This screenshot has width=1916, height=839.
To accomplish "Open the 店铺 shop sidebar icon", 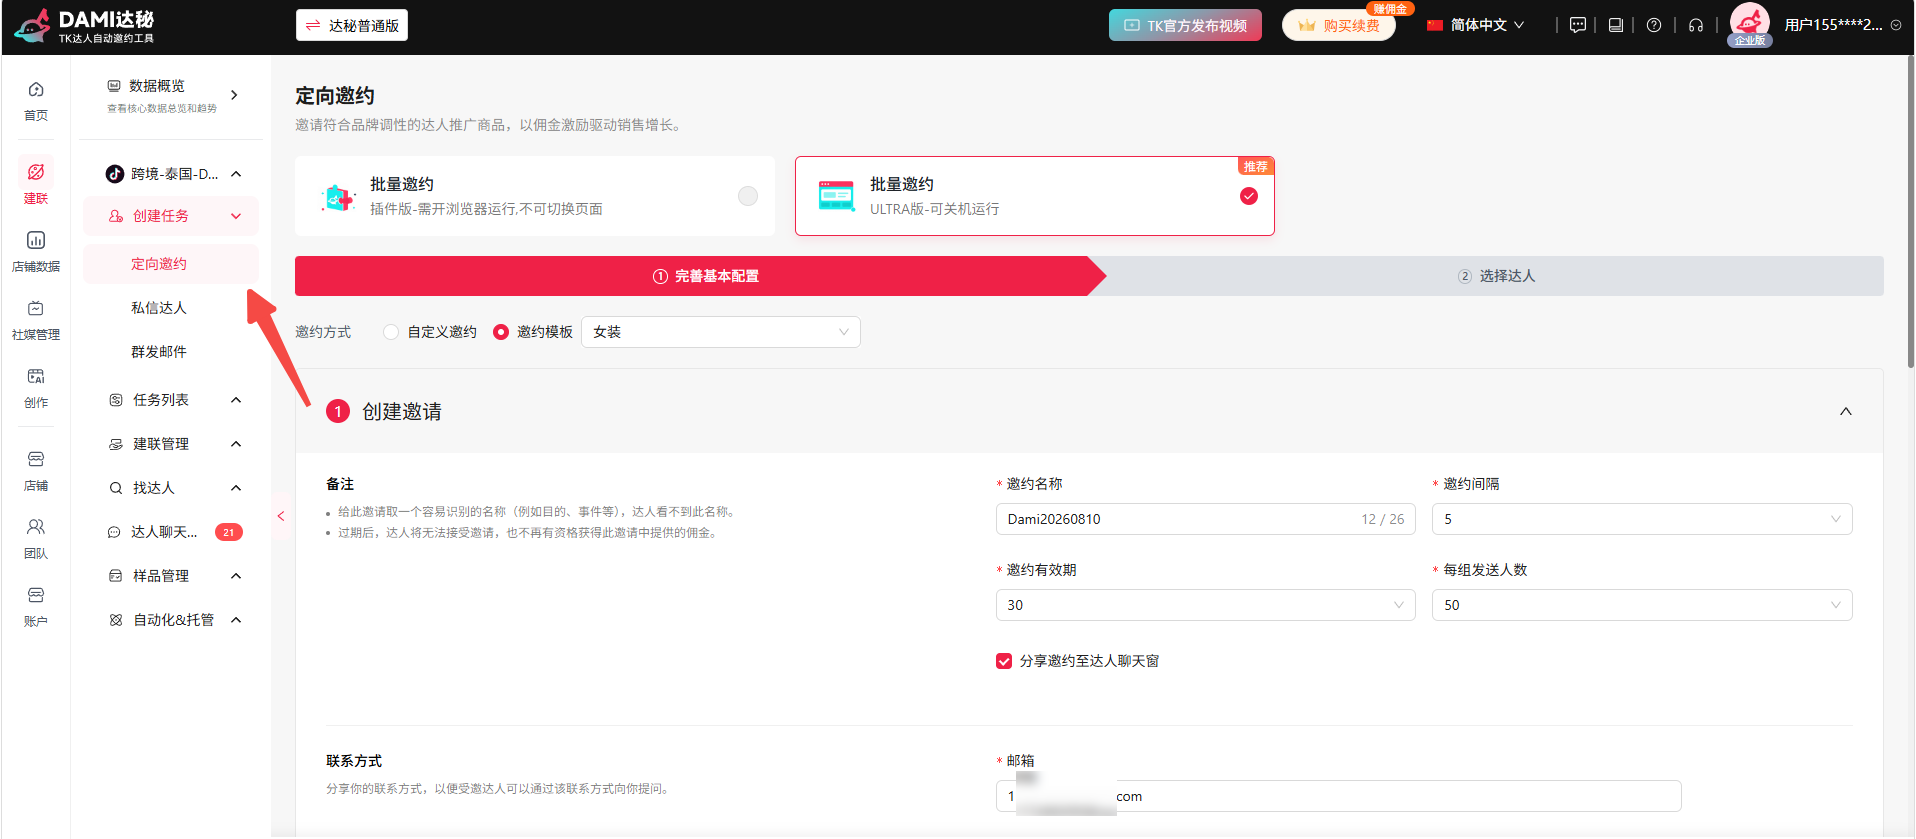I will [36, 471].
